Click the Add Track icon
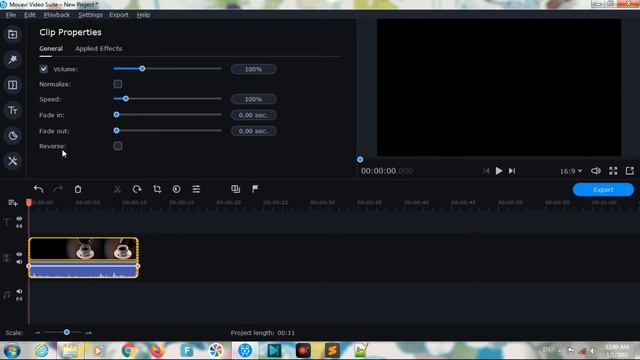Screen dimensions: 640x360 (x=13, y=203)
